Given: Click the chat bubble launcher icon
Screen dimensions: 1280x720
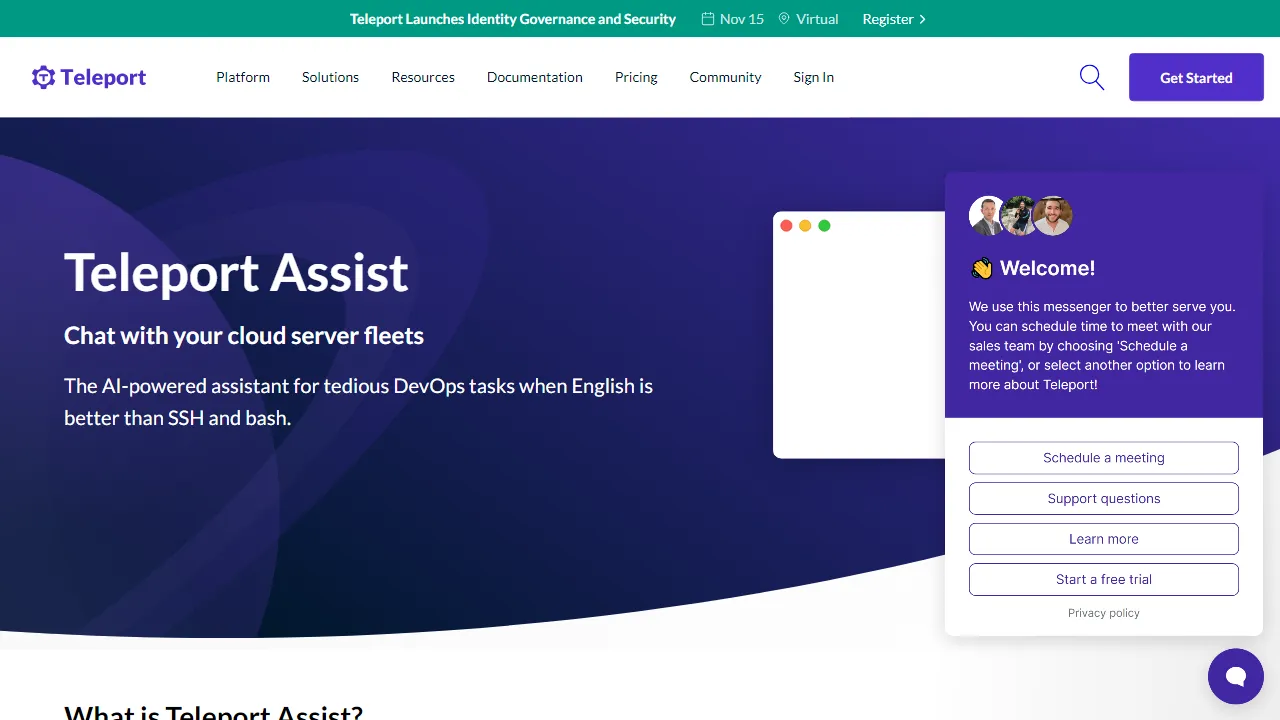Looking at the screenshot, I should point(1236,676).
